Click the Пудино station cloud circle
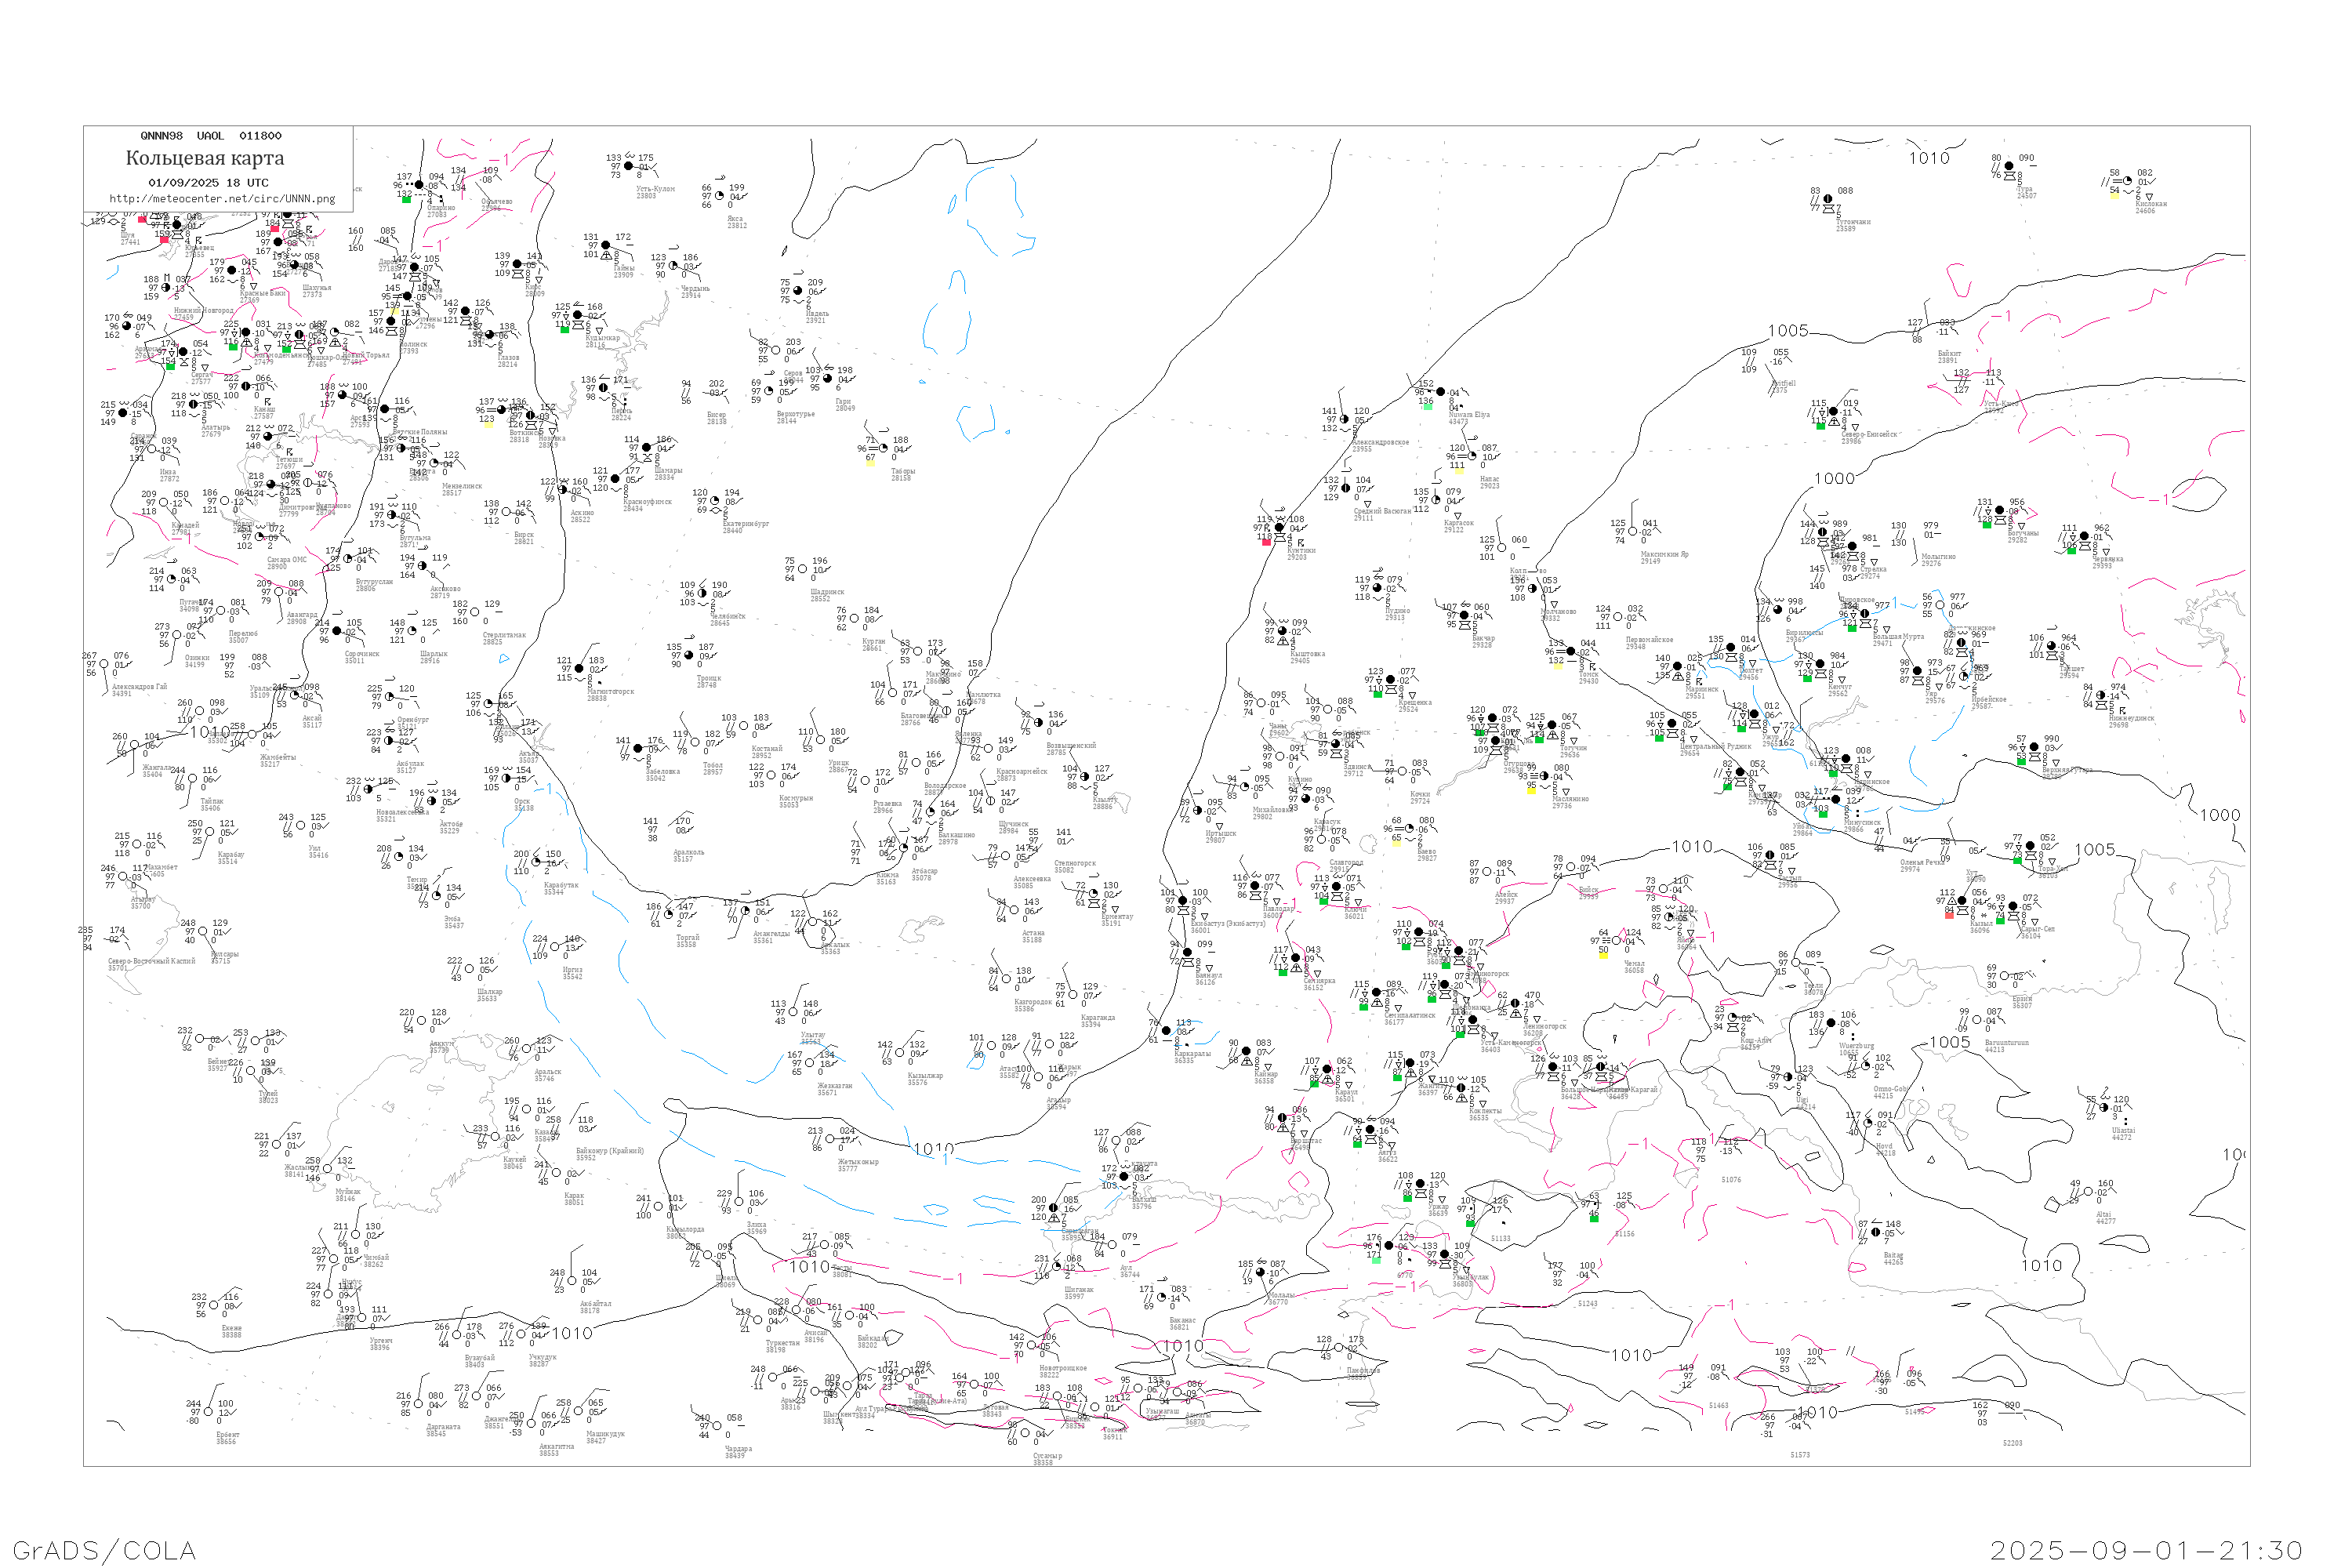Image resolution: width=2352 pixels, height=1568 pixels. [1378, 589]
